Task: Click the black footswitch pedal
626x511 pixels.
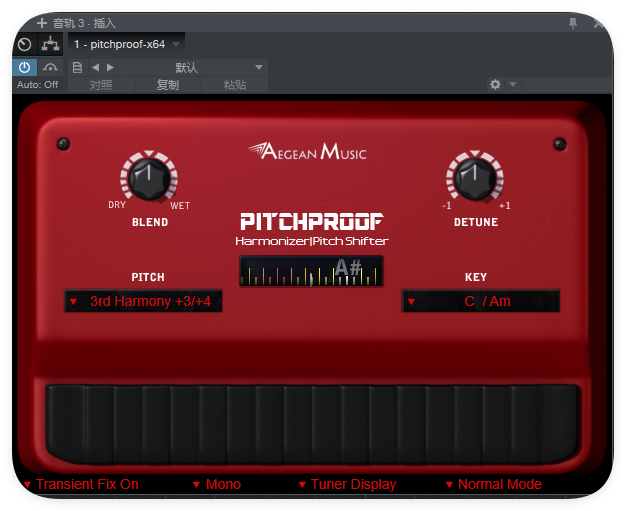Action: (313, 424)
